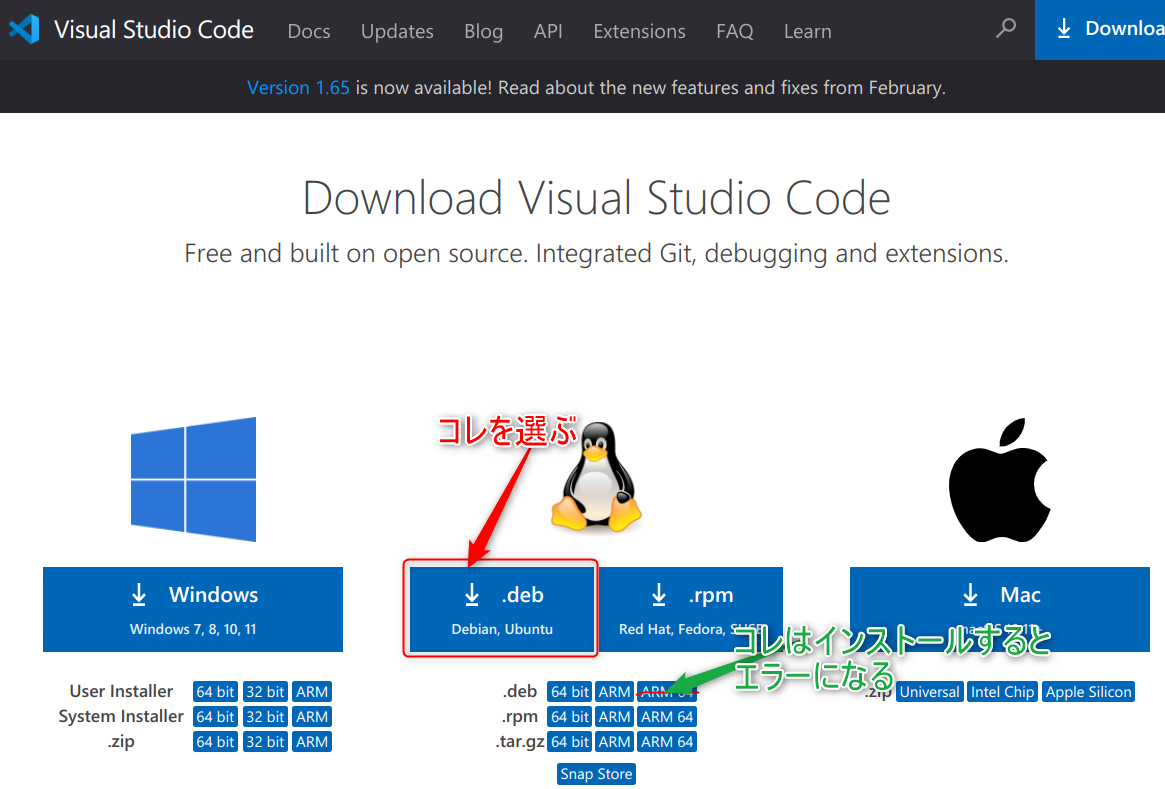Click the Linux '.tar.gz' row label

pos(520,741)
